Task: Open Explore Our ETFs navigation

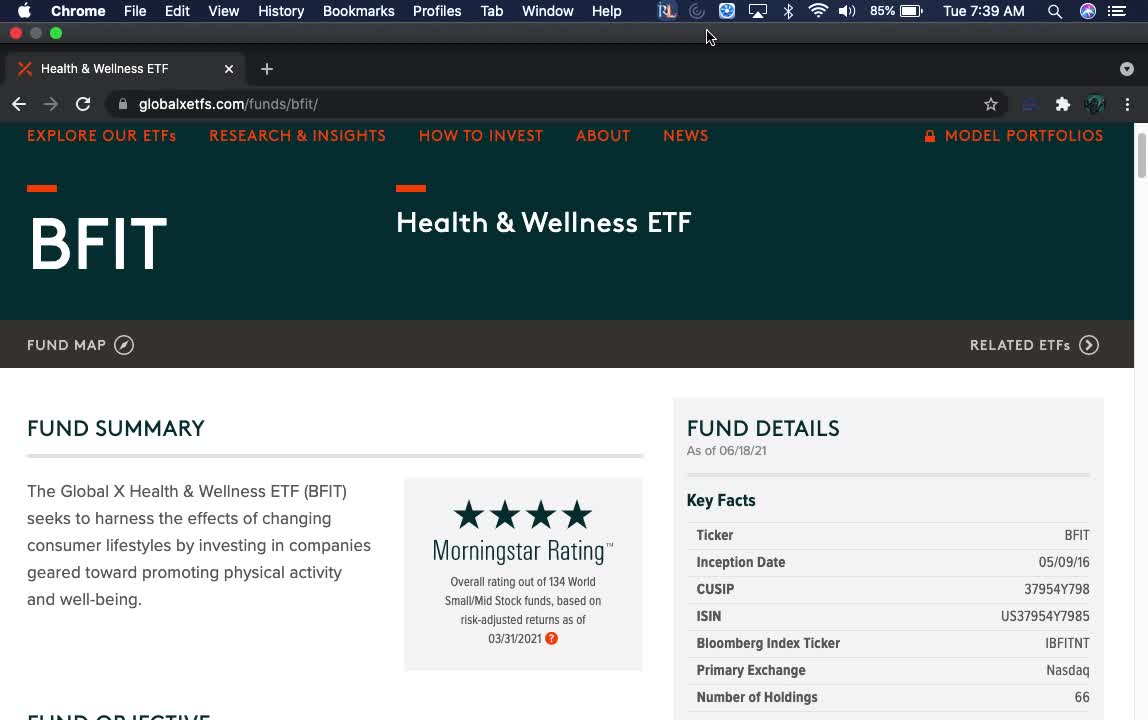Action: 102,136
